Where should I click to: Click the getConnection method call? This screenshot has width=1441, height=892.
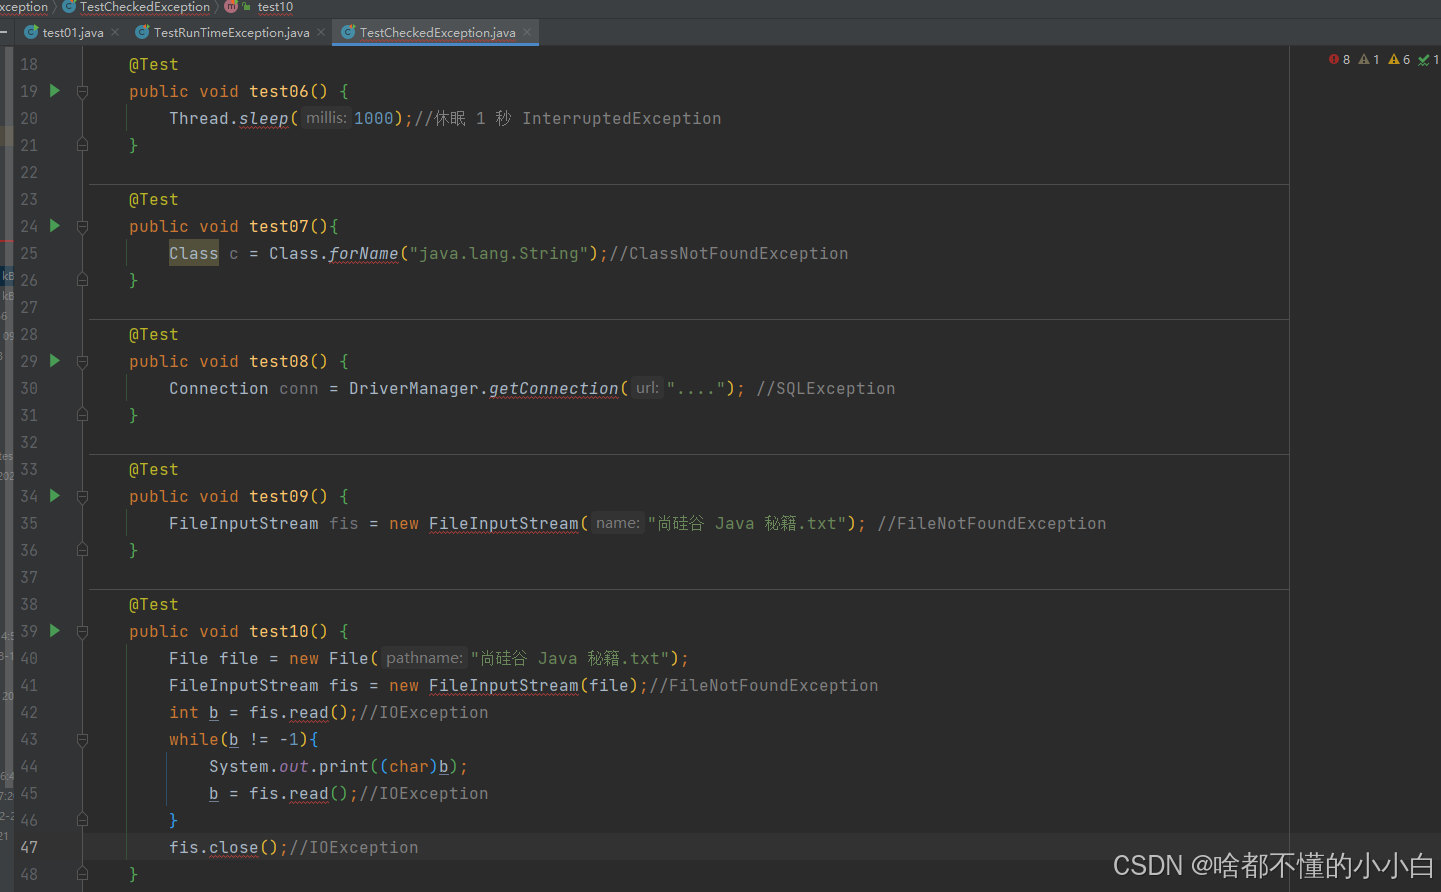(553, 388)
